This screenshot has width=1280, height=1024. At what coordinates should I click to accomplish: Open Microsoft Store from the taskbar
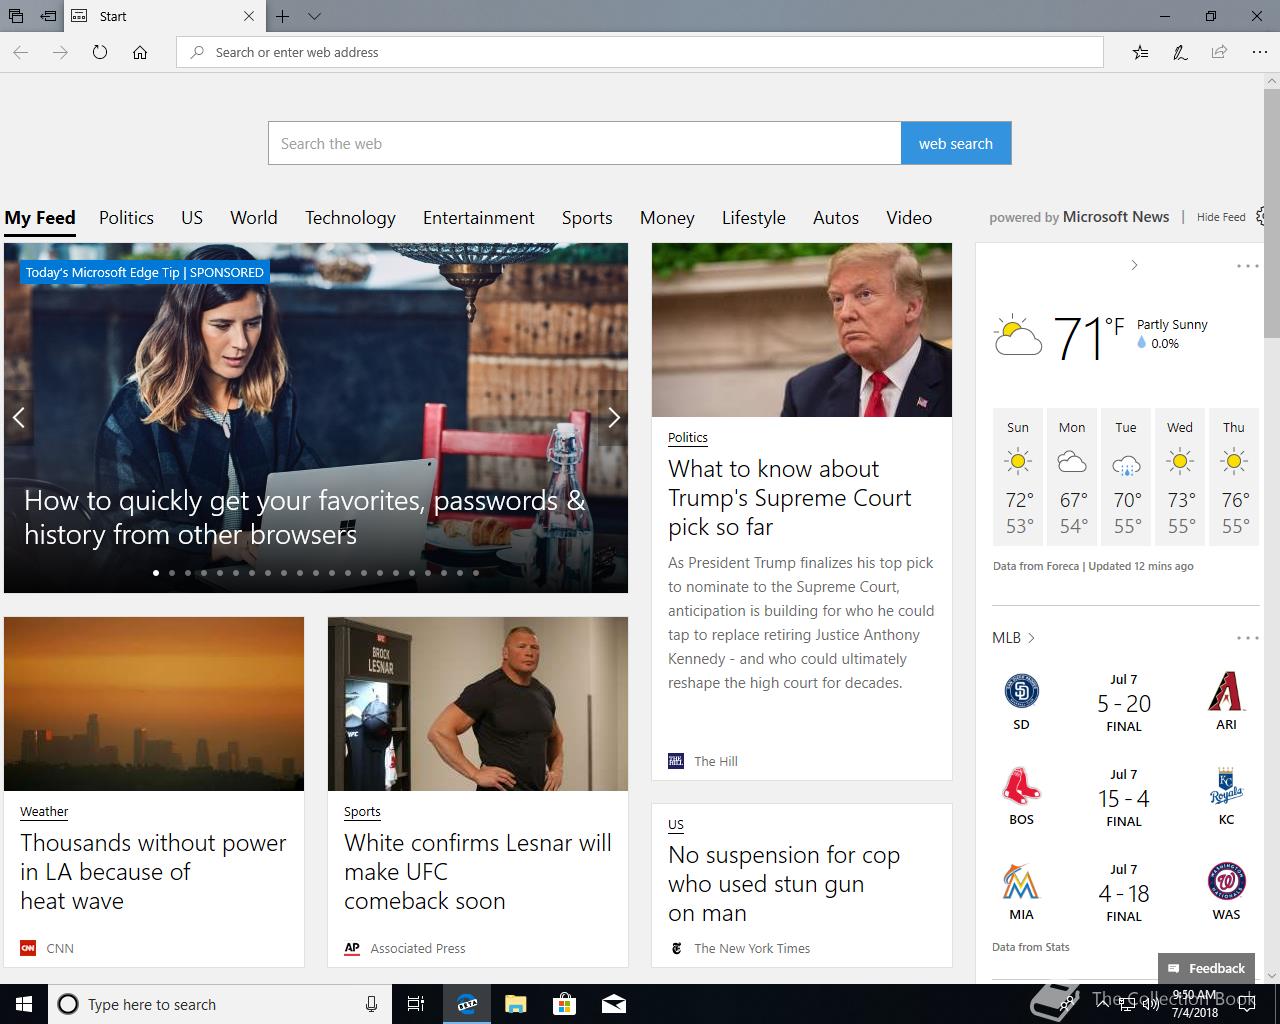[565, 1004]
